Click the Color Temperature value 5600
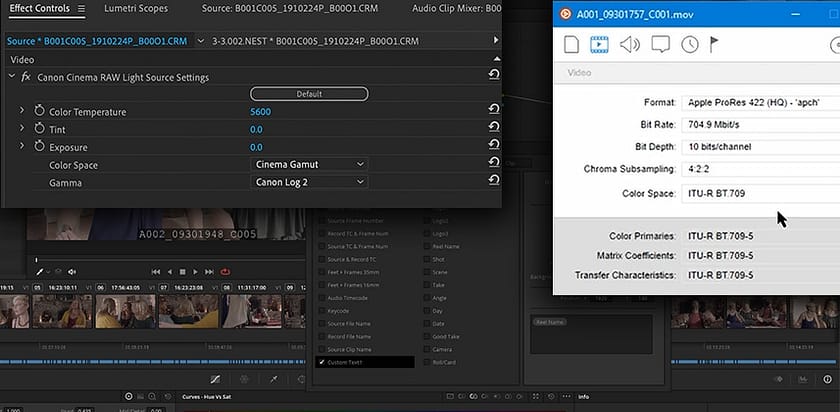840x412 pixels. (x=260, y=112)
